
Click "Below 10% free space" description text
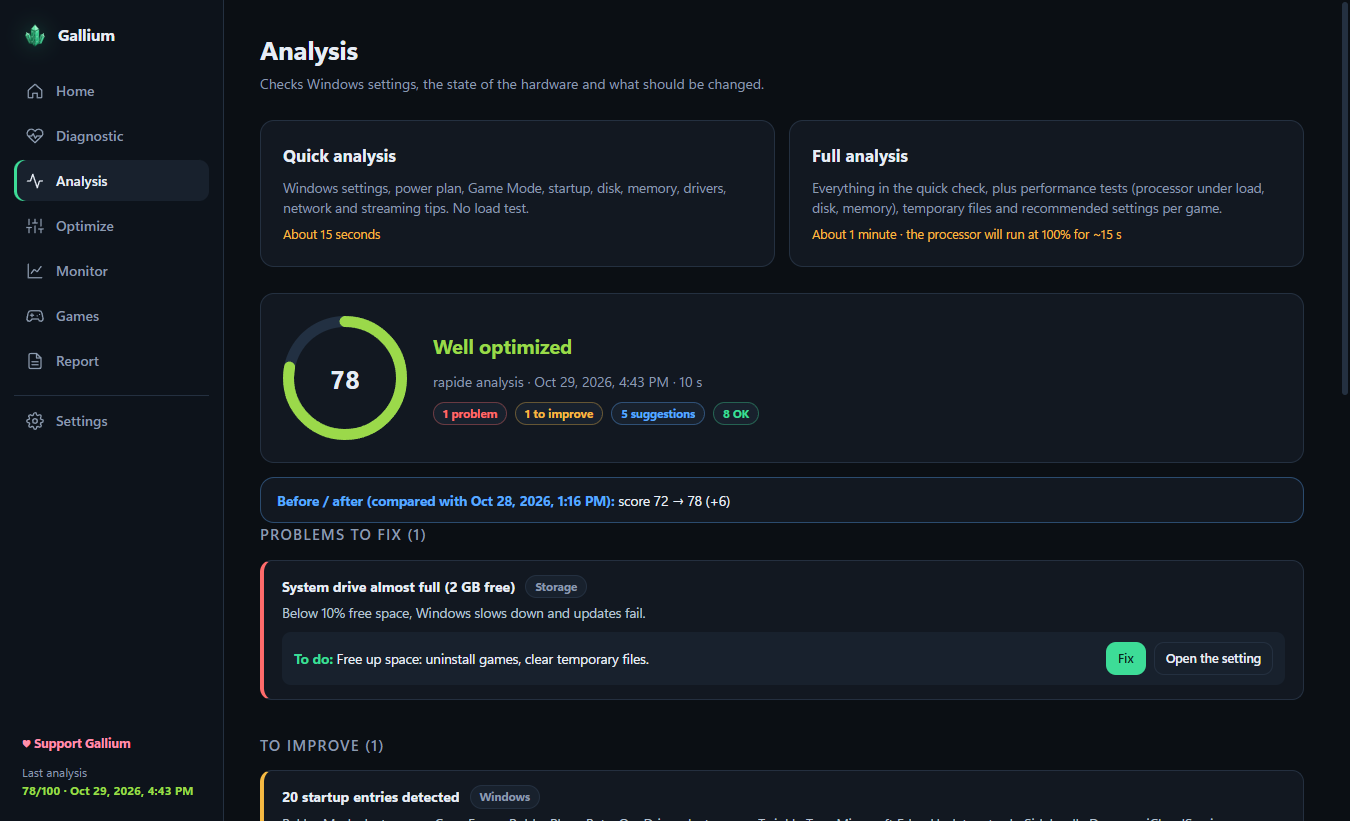click(x=464, y=613)
